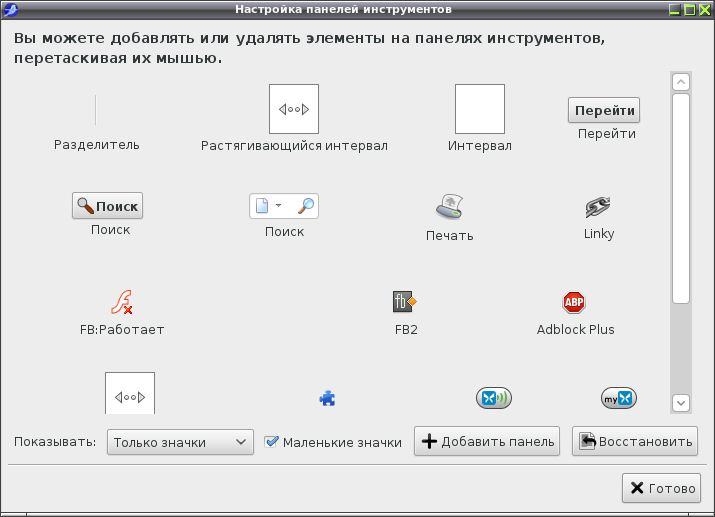Click the Добавить панель button
The image size is (715, 517).
(x=487, y=441)
